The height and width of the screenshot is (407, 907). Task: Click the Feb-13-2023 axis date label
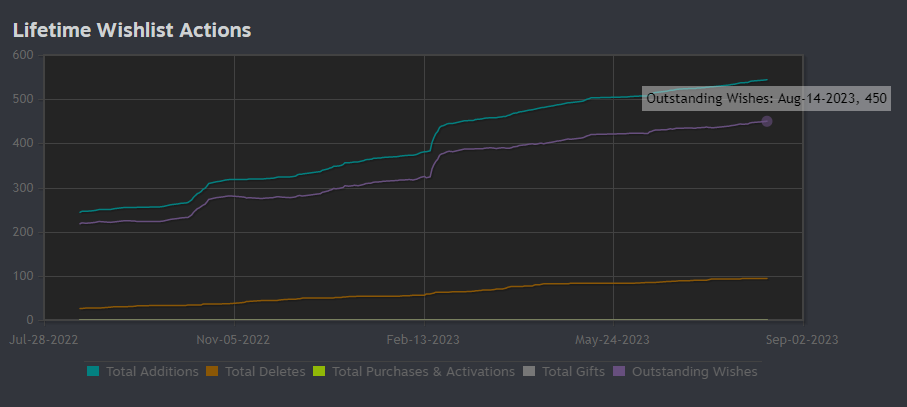coord(424,338)
